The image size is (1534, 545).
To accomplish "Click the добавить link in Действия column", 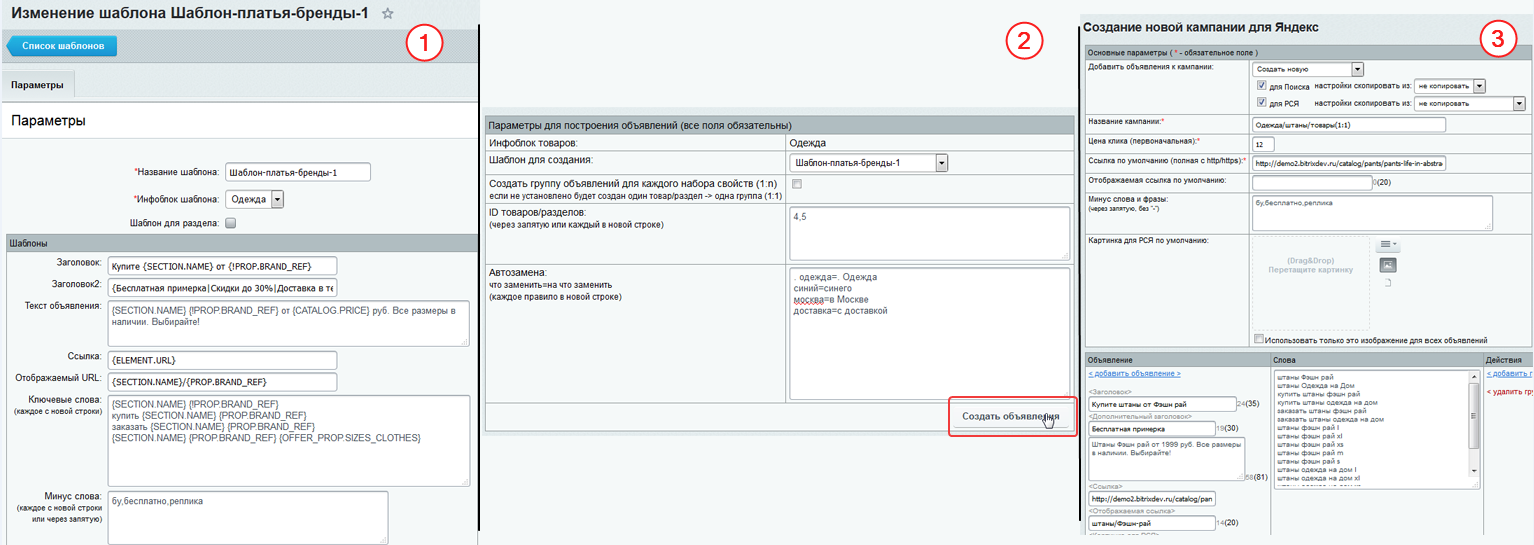I will (x=1509, y=373).
